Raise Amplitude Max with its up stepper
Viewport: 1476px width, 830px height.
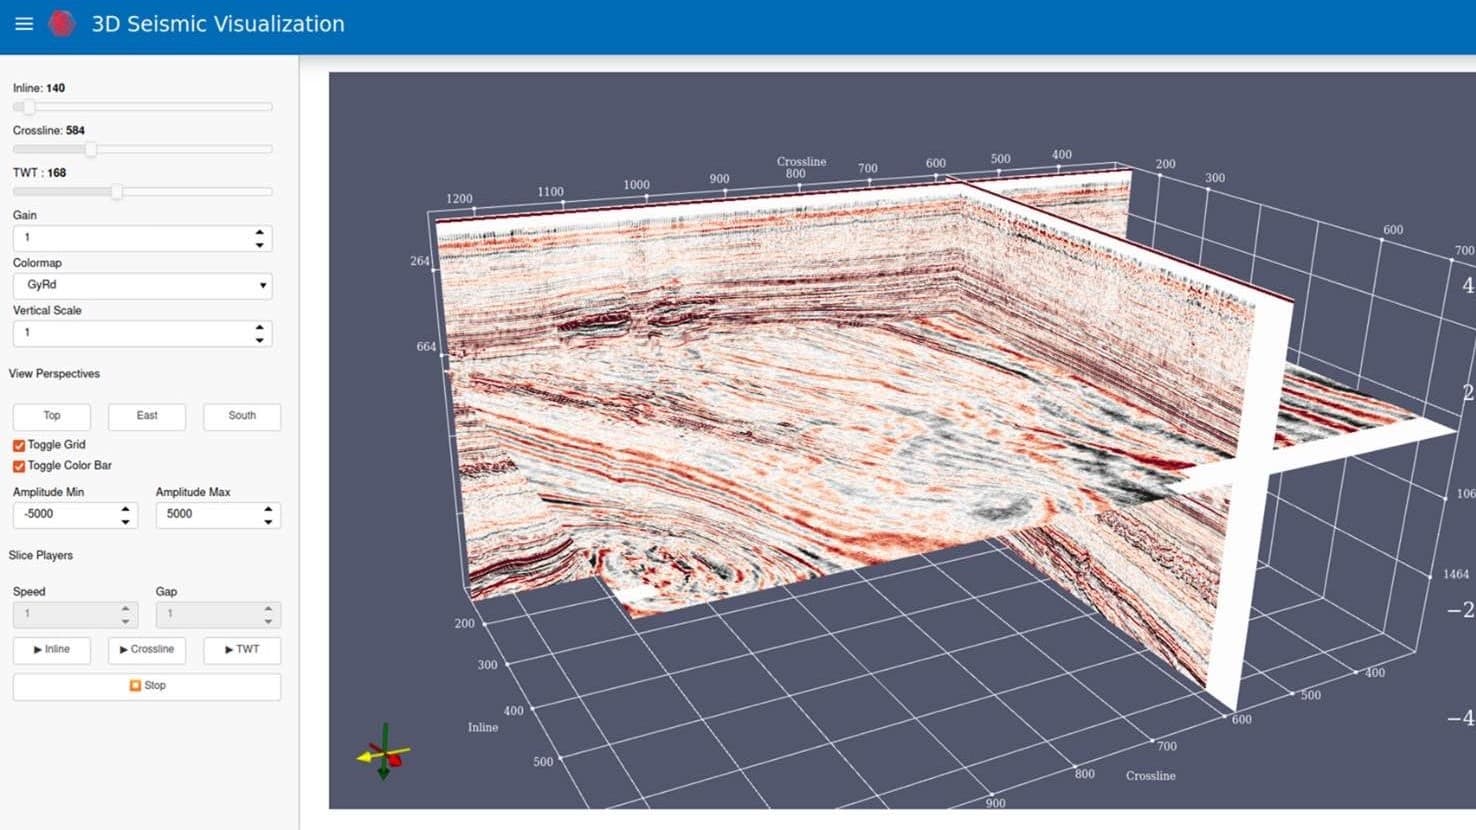coord(267,508)
